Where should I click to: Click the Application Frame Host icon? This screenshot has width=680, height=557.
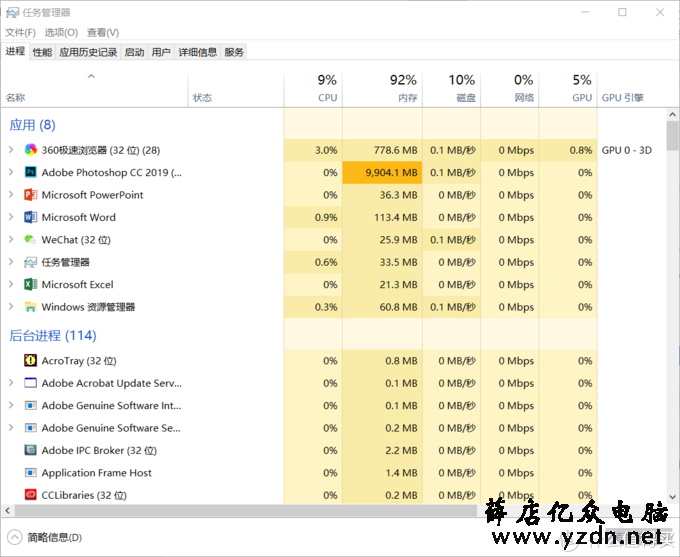(30, 472)
